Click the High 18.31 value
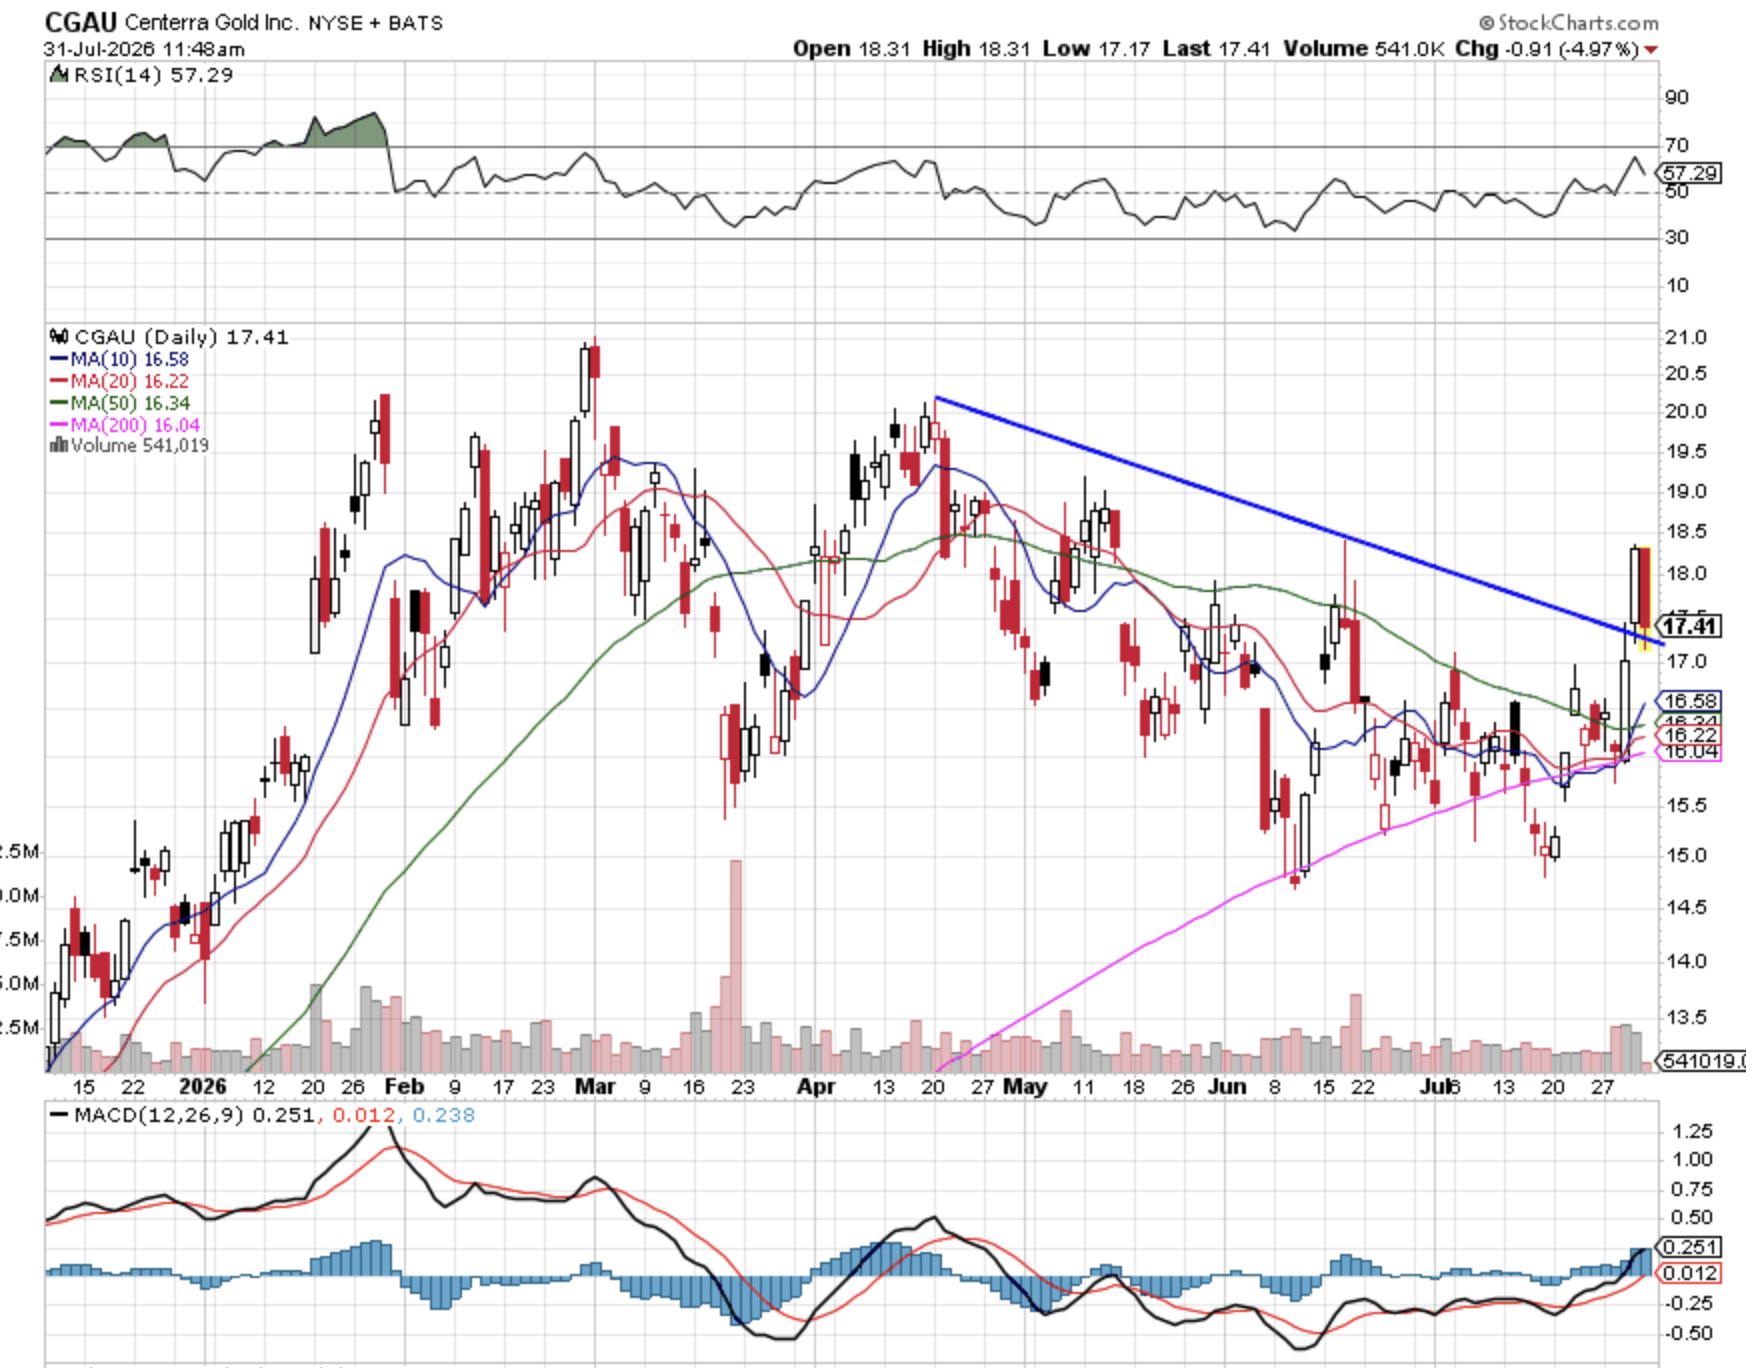The width and height of the screenshot is (1756, 1368). tap(976, 49)
